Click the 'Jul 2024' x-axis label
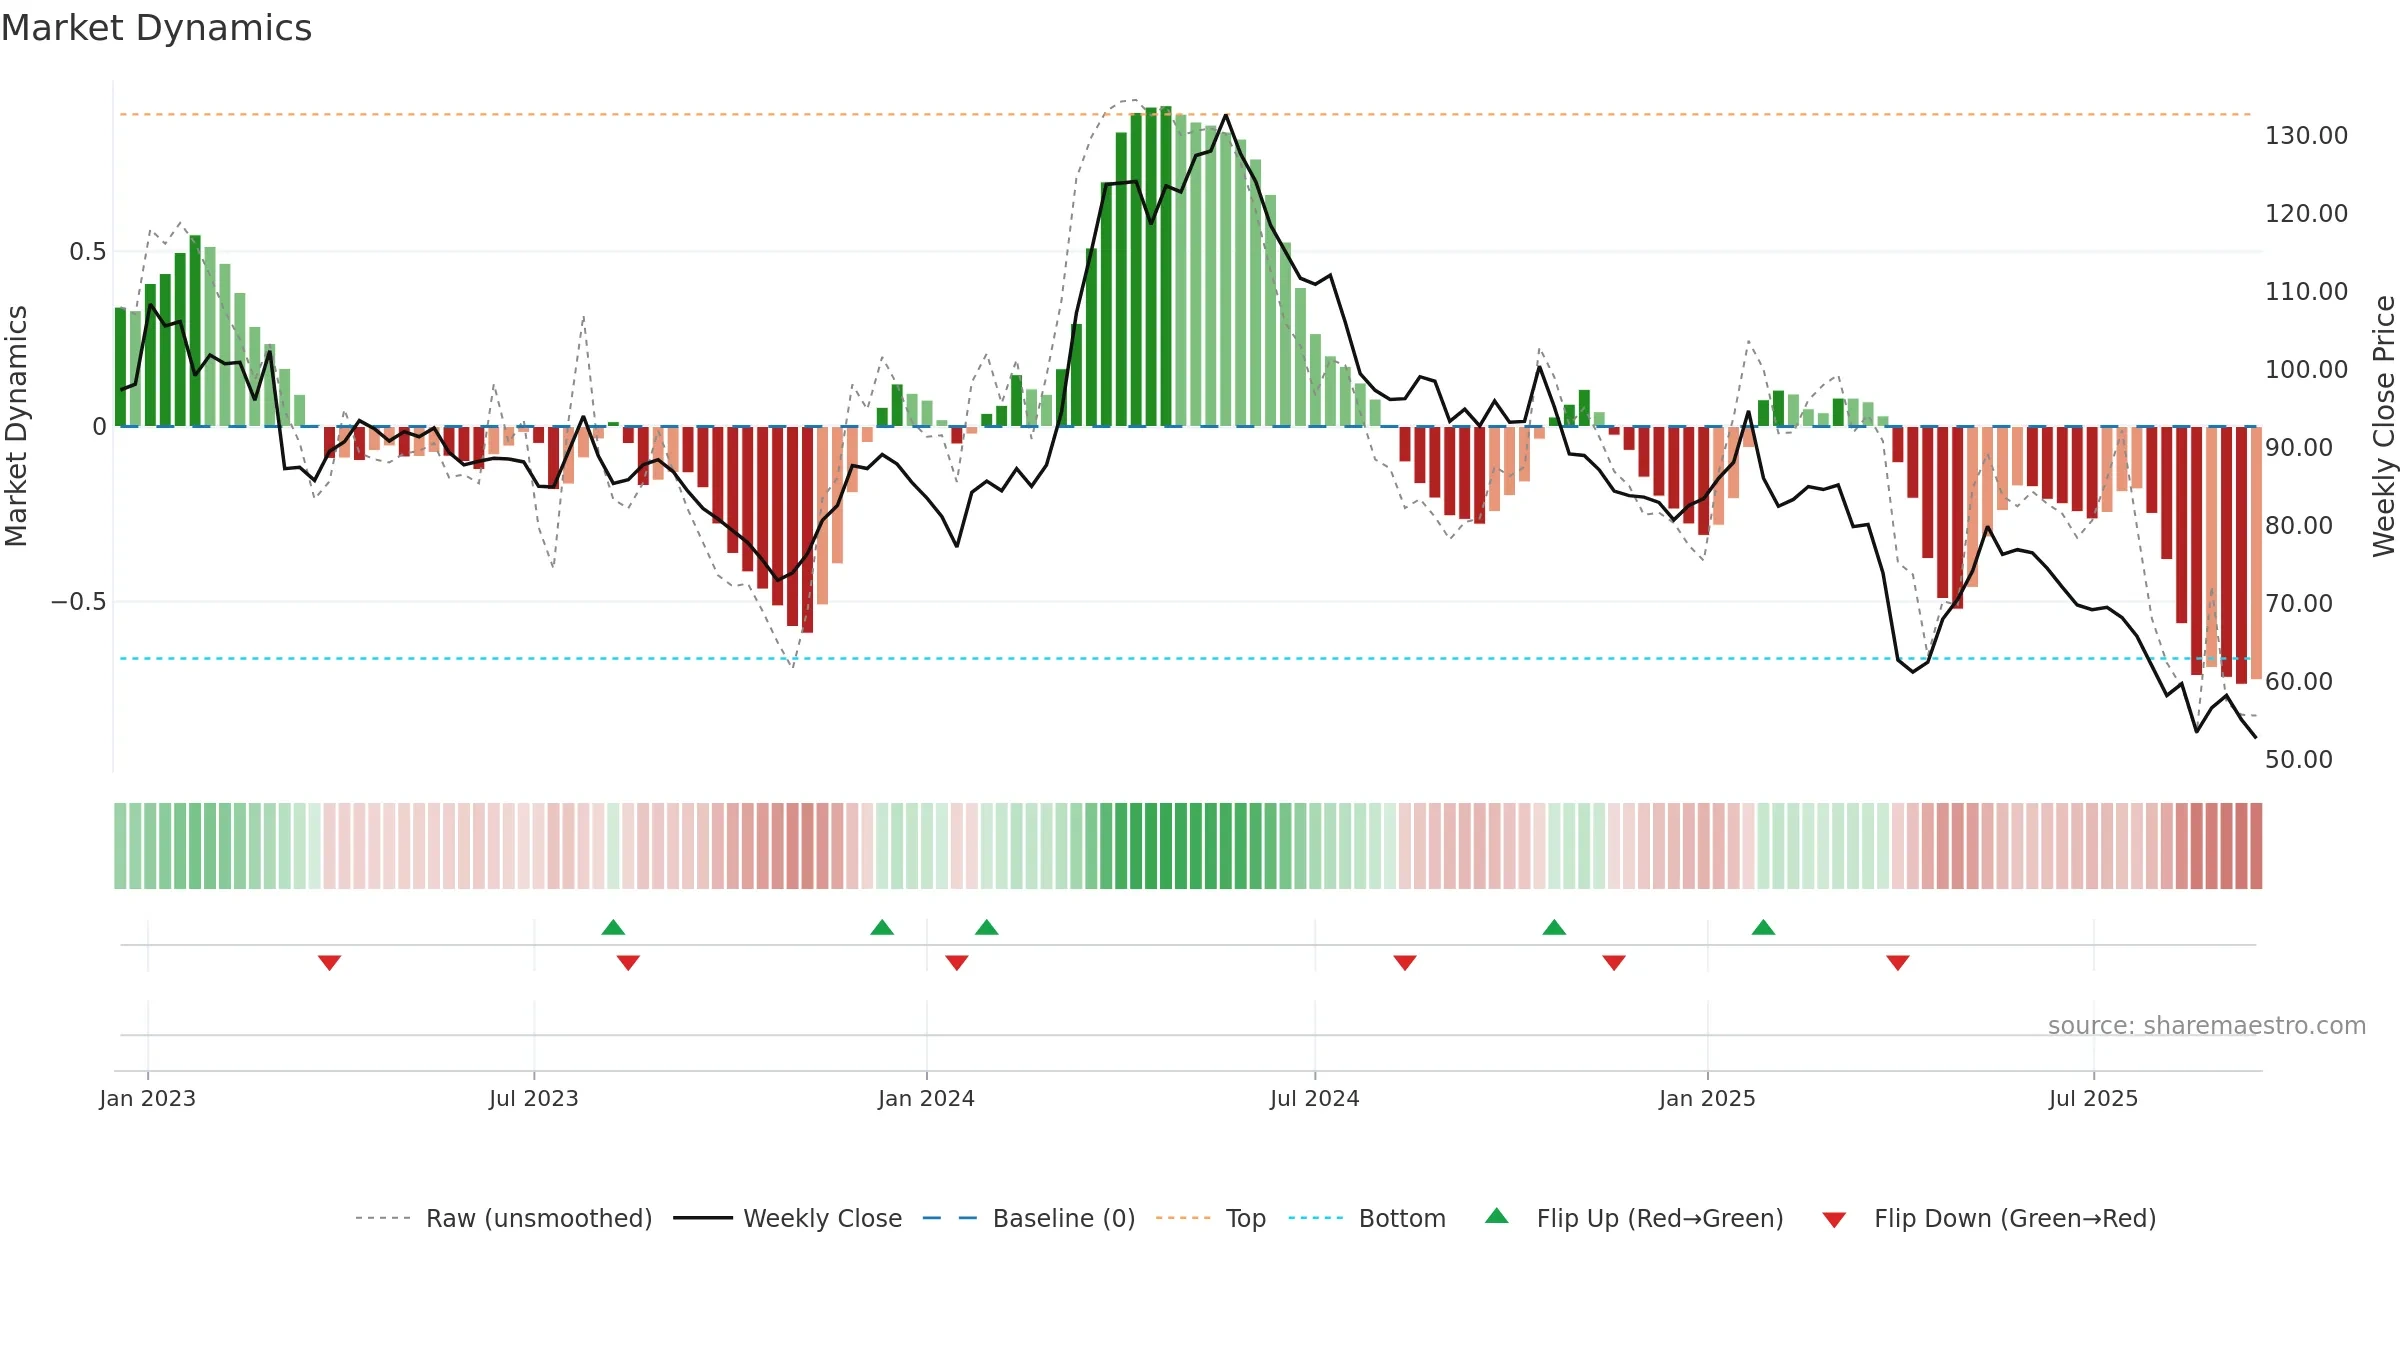2400x1350 pixels. tap(1315, 1099)
